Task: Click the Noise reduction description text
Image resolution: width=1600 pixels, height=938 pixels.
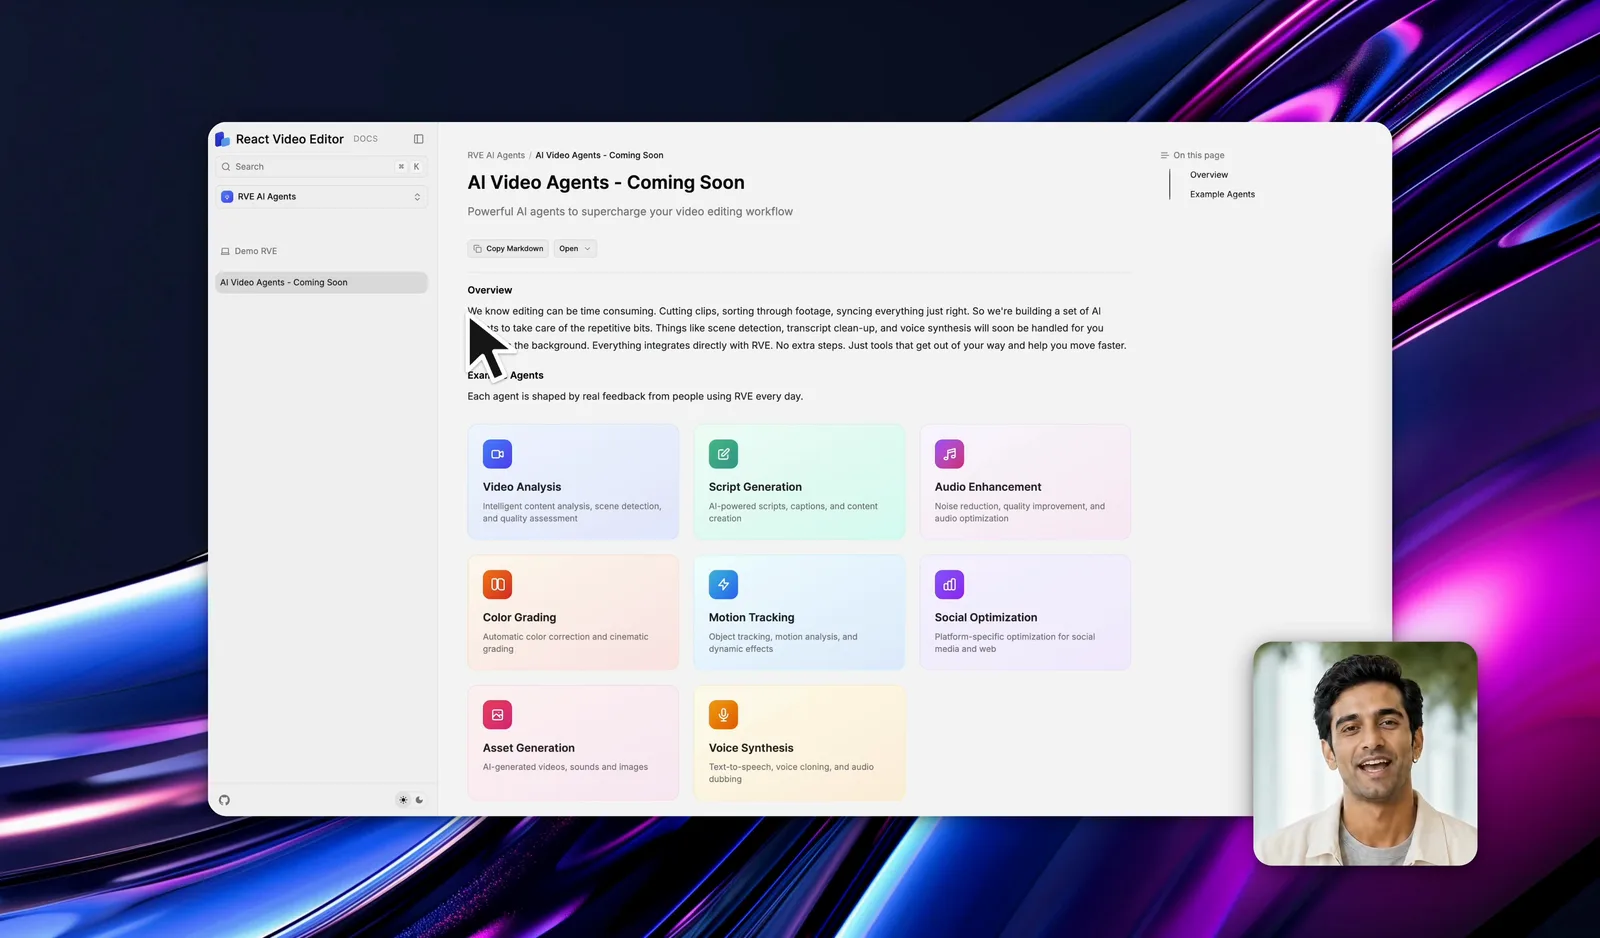Action: click(1020, 513)
